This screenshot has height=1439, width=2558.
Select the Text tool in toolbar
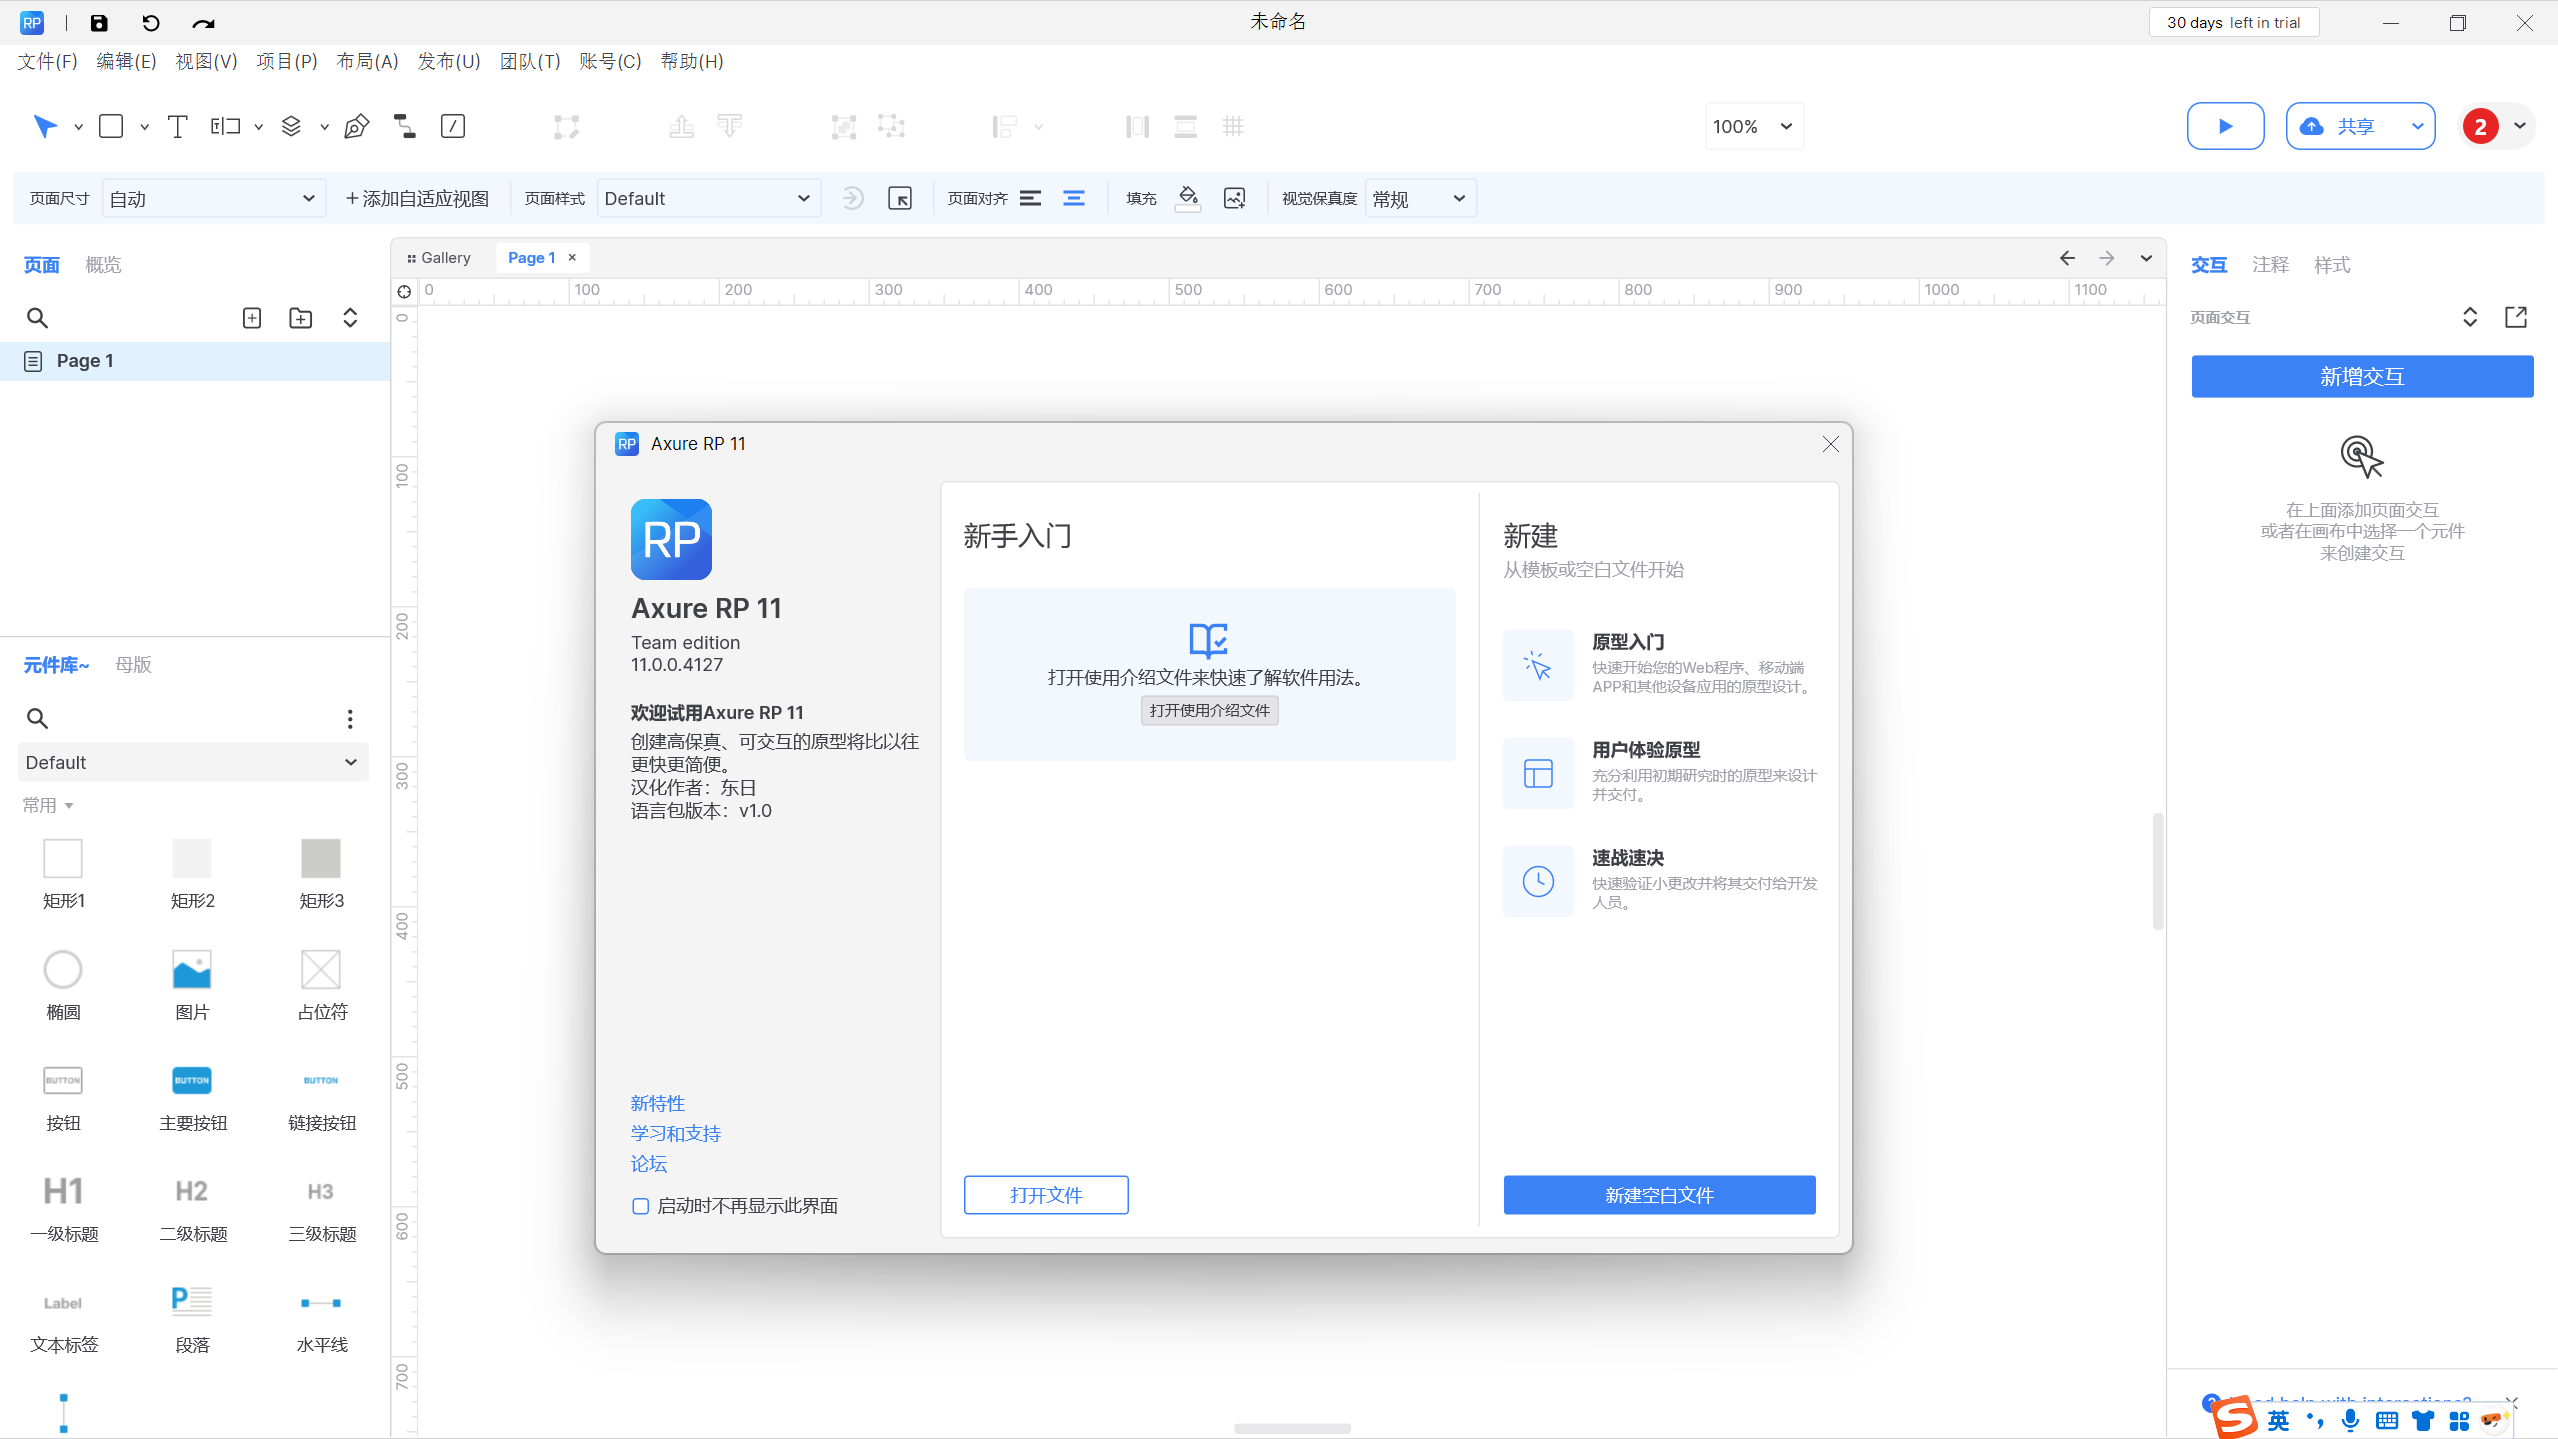(177, 126)
